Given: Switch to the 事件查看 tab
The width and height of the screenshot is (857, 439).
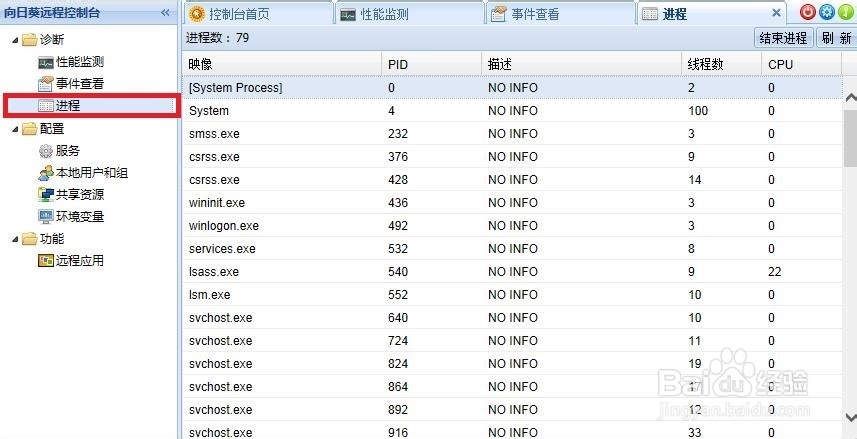Looking at the screenshot, I should (x=560, y=14).
